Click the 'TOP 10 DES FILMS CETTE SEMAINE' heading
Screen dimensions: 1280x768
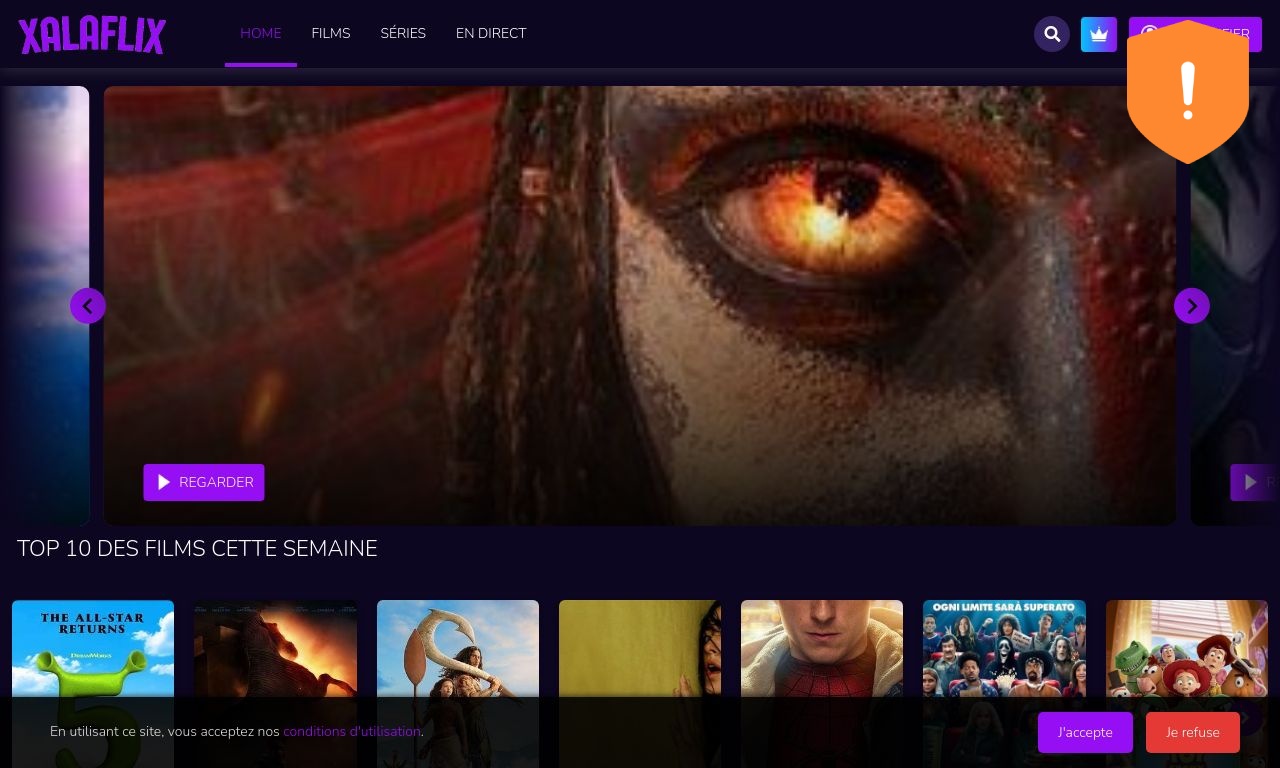pyautogui.click(x=197, y=549)
